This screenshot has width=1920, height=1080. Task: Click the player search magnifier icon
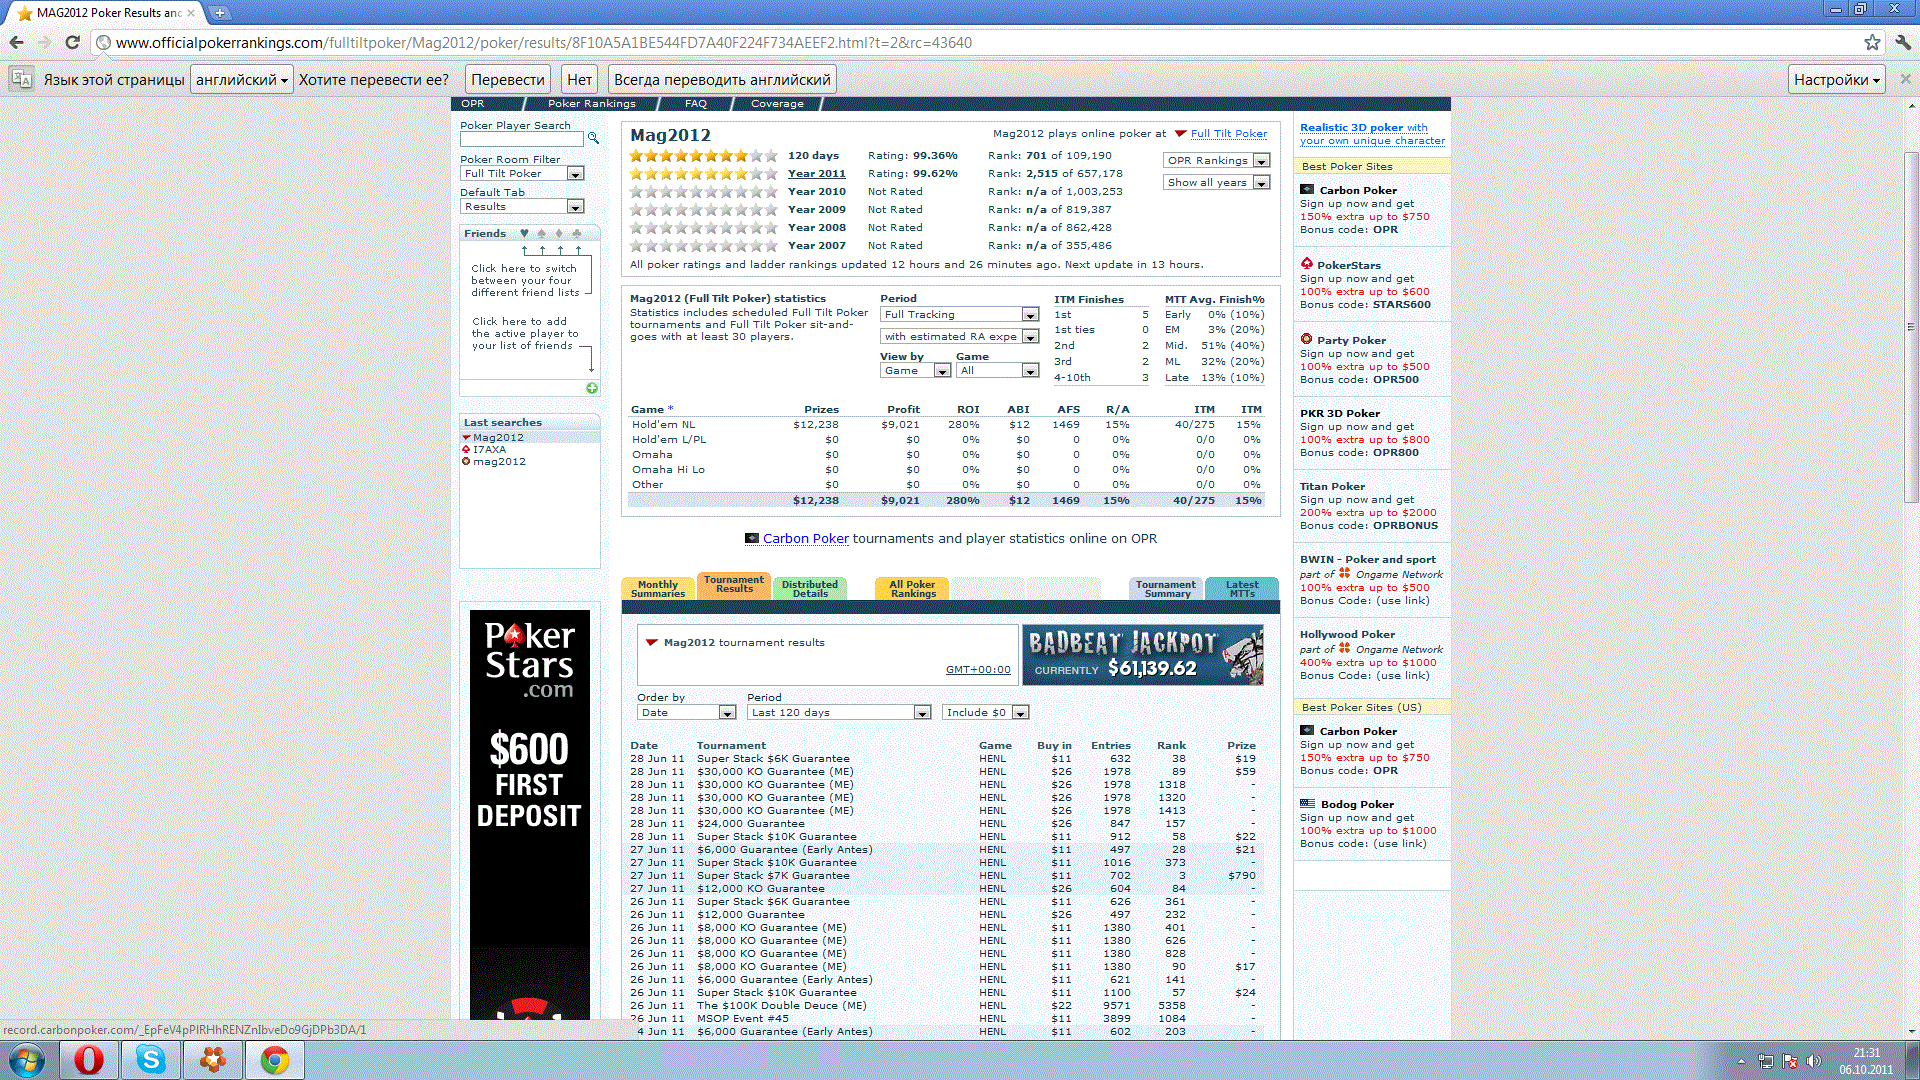pos(593,139)
